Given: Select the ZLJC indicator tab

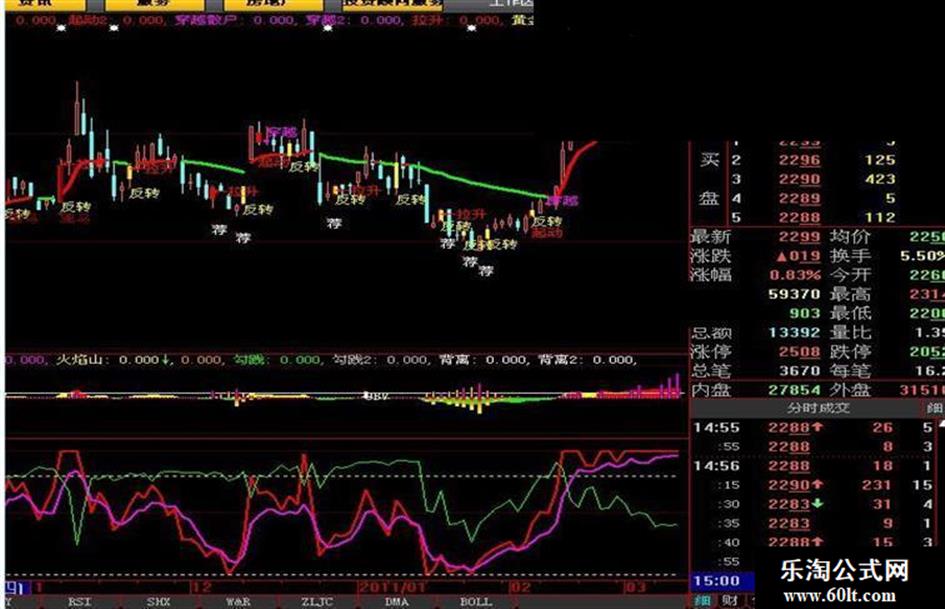Looking at the screenshot, I should 317,602.
